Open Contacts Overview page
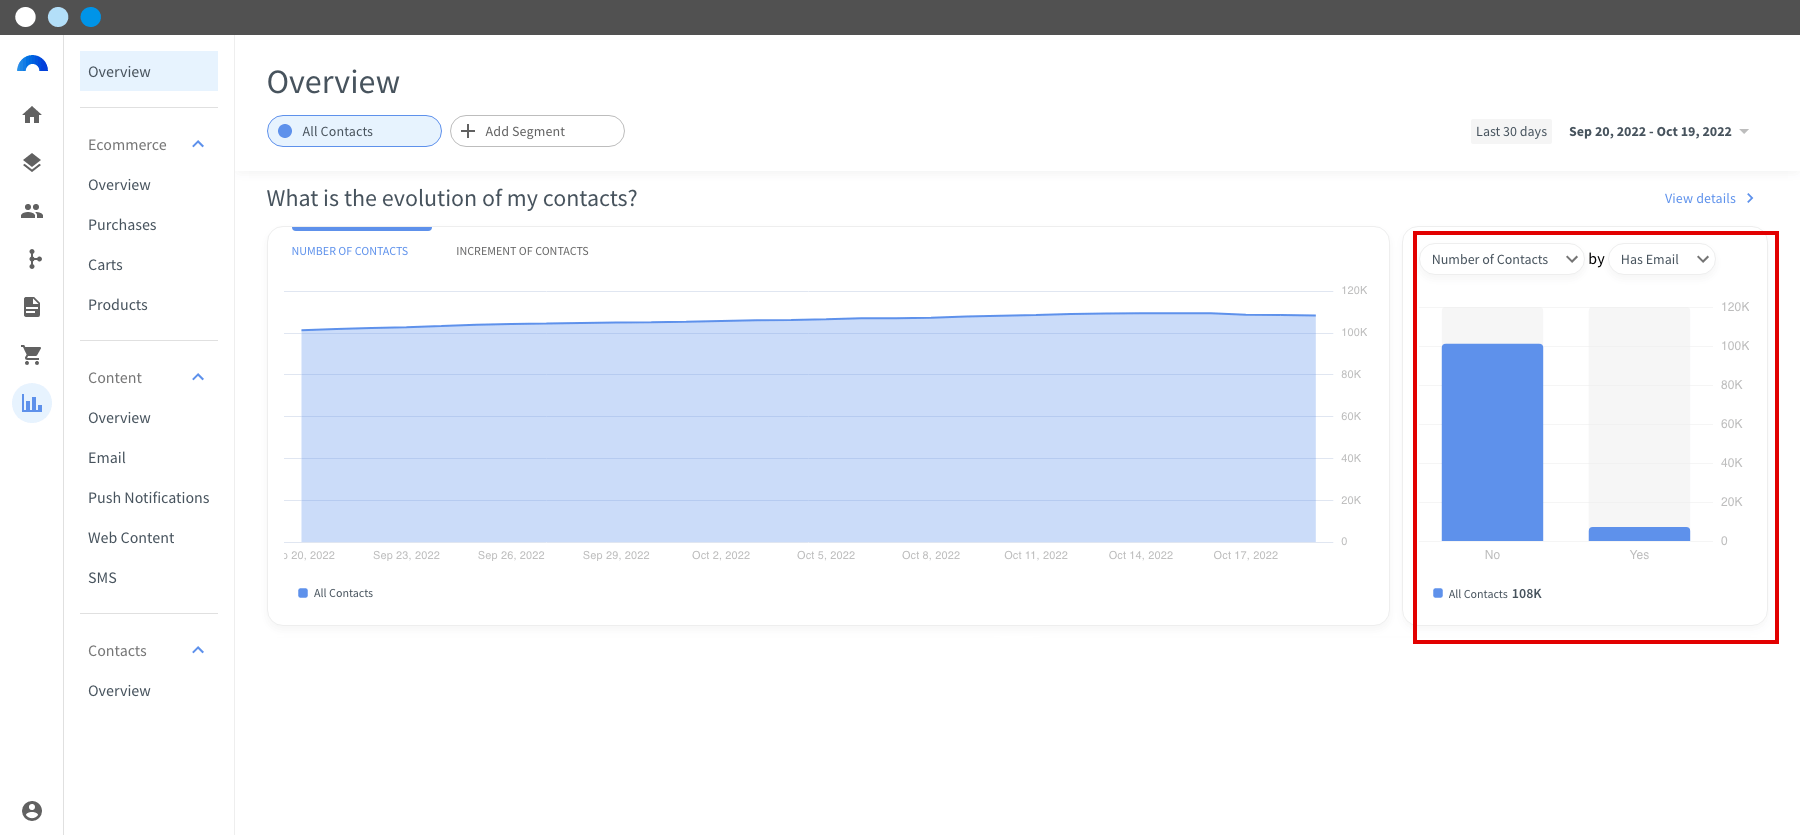Screen dimensions: 1800x835 [x=119, y=691]
